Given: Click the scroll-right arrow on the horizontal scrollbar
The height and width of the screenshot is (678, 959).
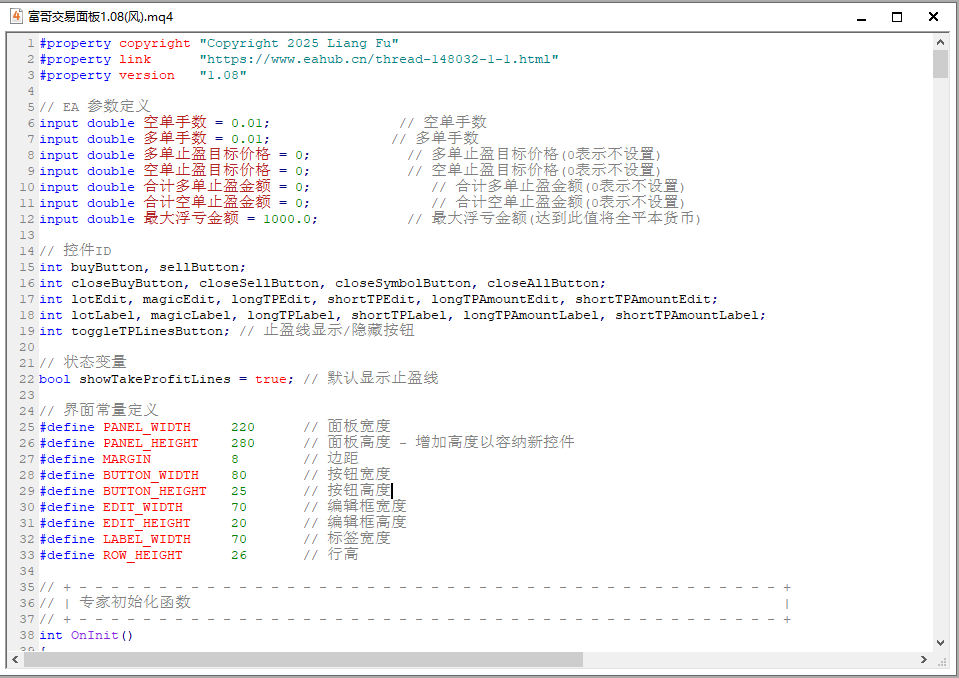Looking at the screenshot, I should pyautogui.click(x=924, y=660).
